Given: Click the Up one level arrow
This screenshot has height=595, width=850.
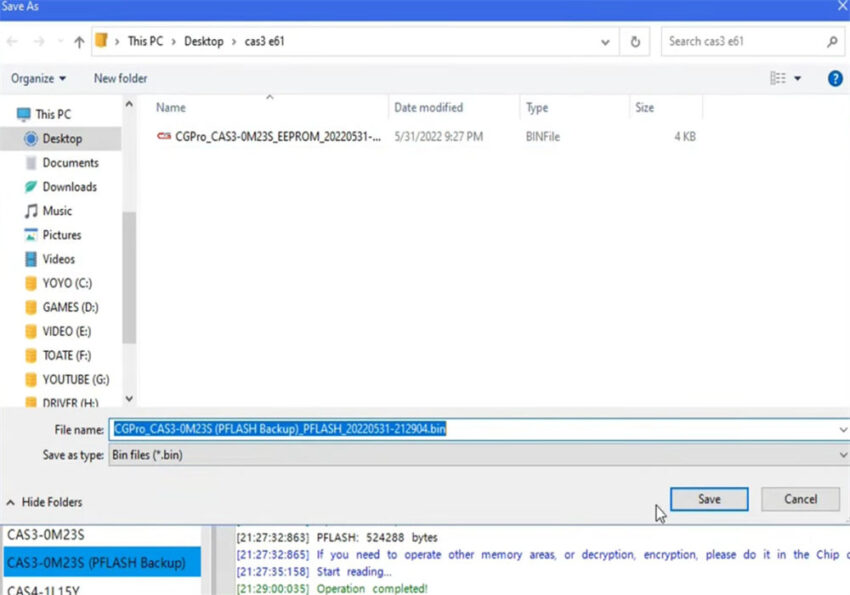Looking at the screenshot, I should click(x=79, y=42).
